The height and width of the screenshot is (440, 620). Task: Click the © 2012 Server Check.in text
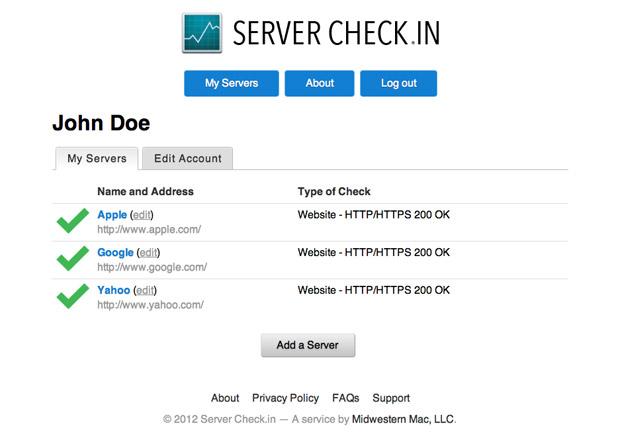(x=219, y=419)
